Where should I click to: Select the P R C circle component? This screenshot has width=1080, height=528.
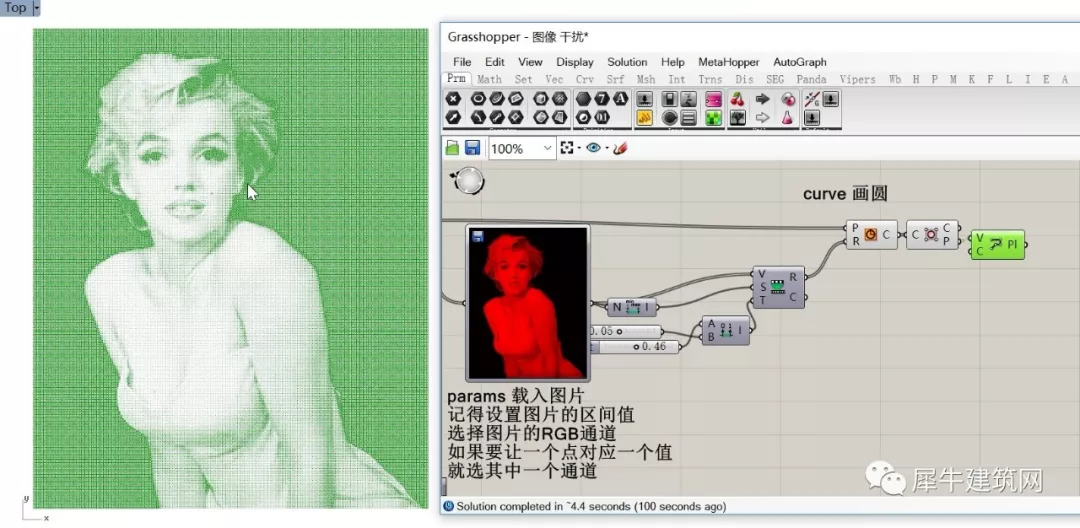pyautogui.click(x=871, y=235)
